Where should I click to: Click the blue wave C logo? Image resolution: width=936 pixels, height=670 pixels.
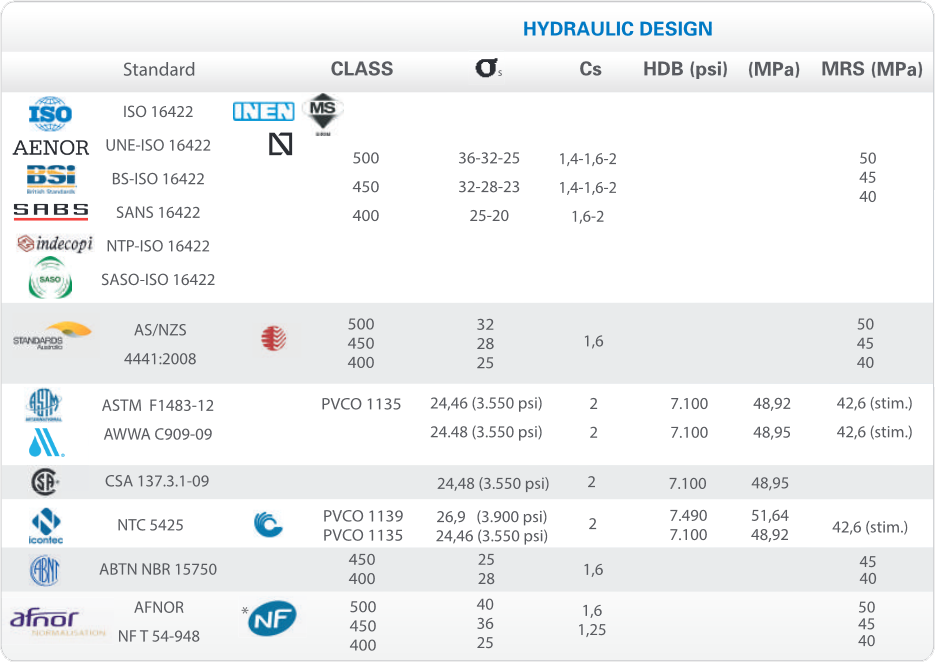coord(267,525)
